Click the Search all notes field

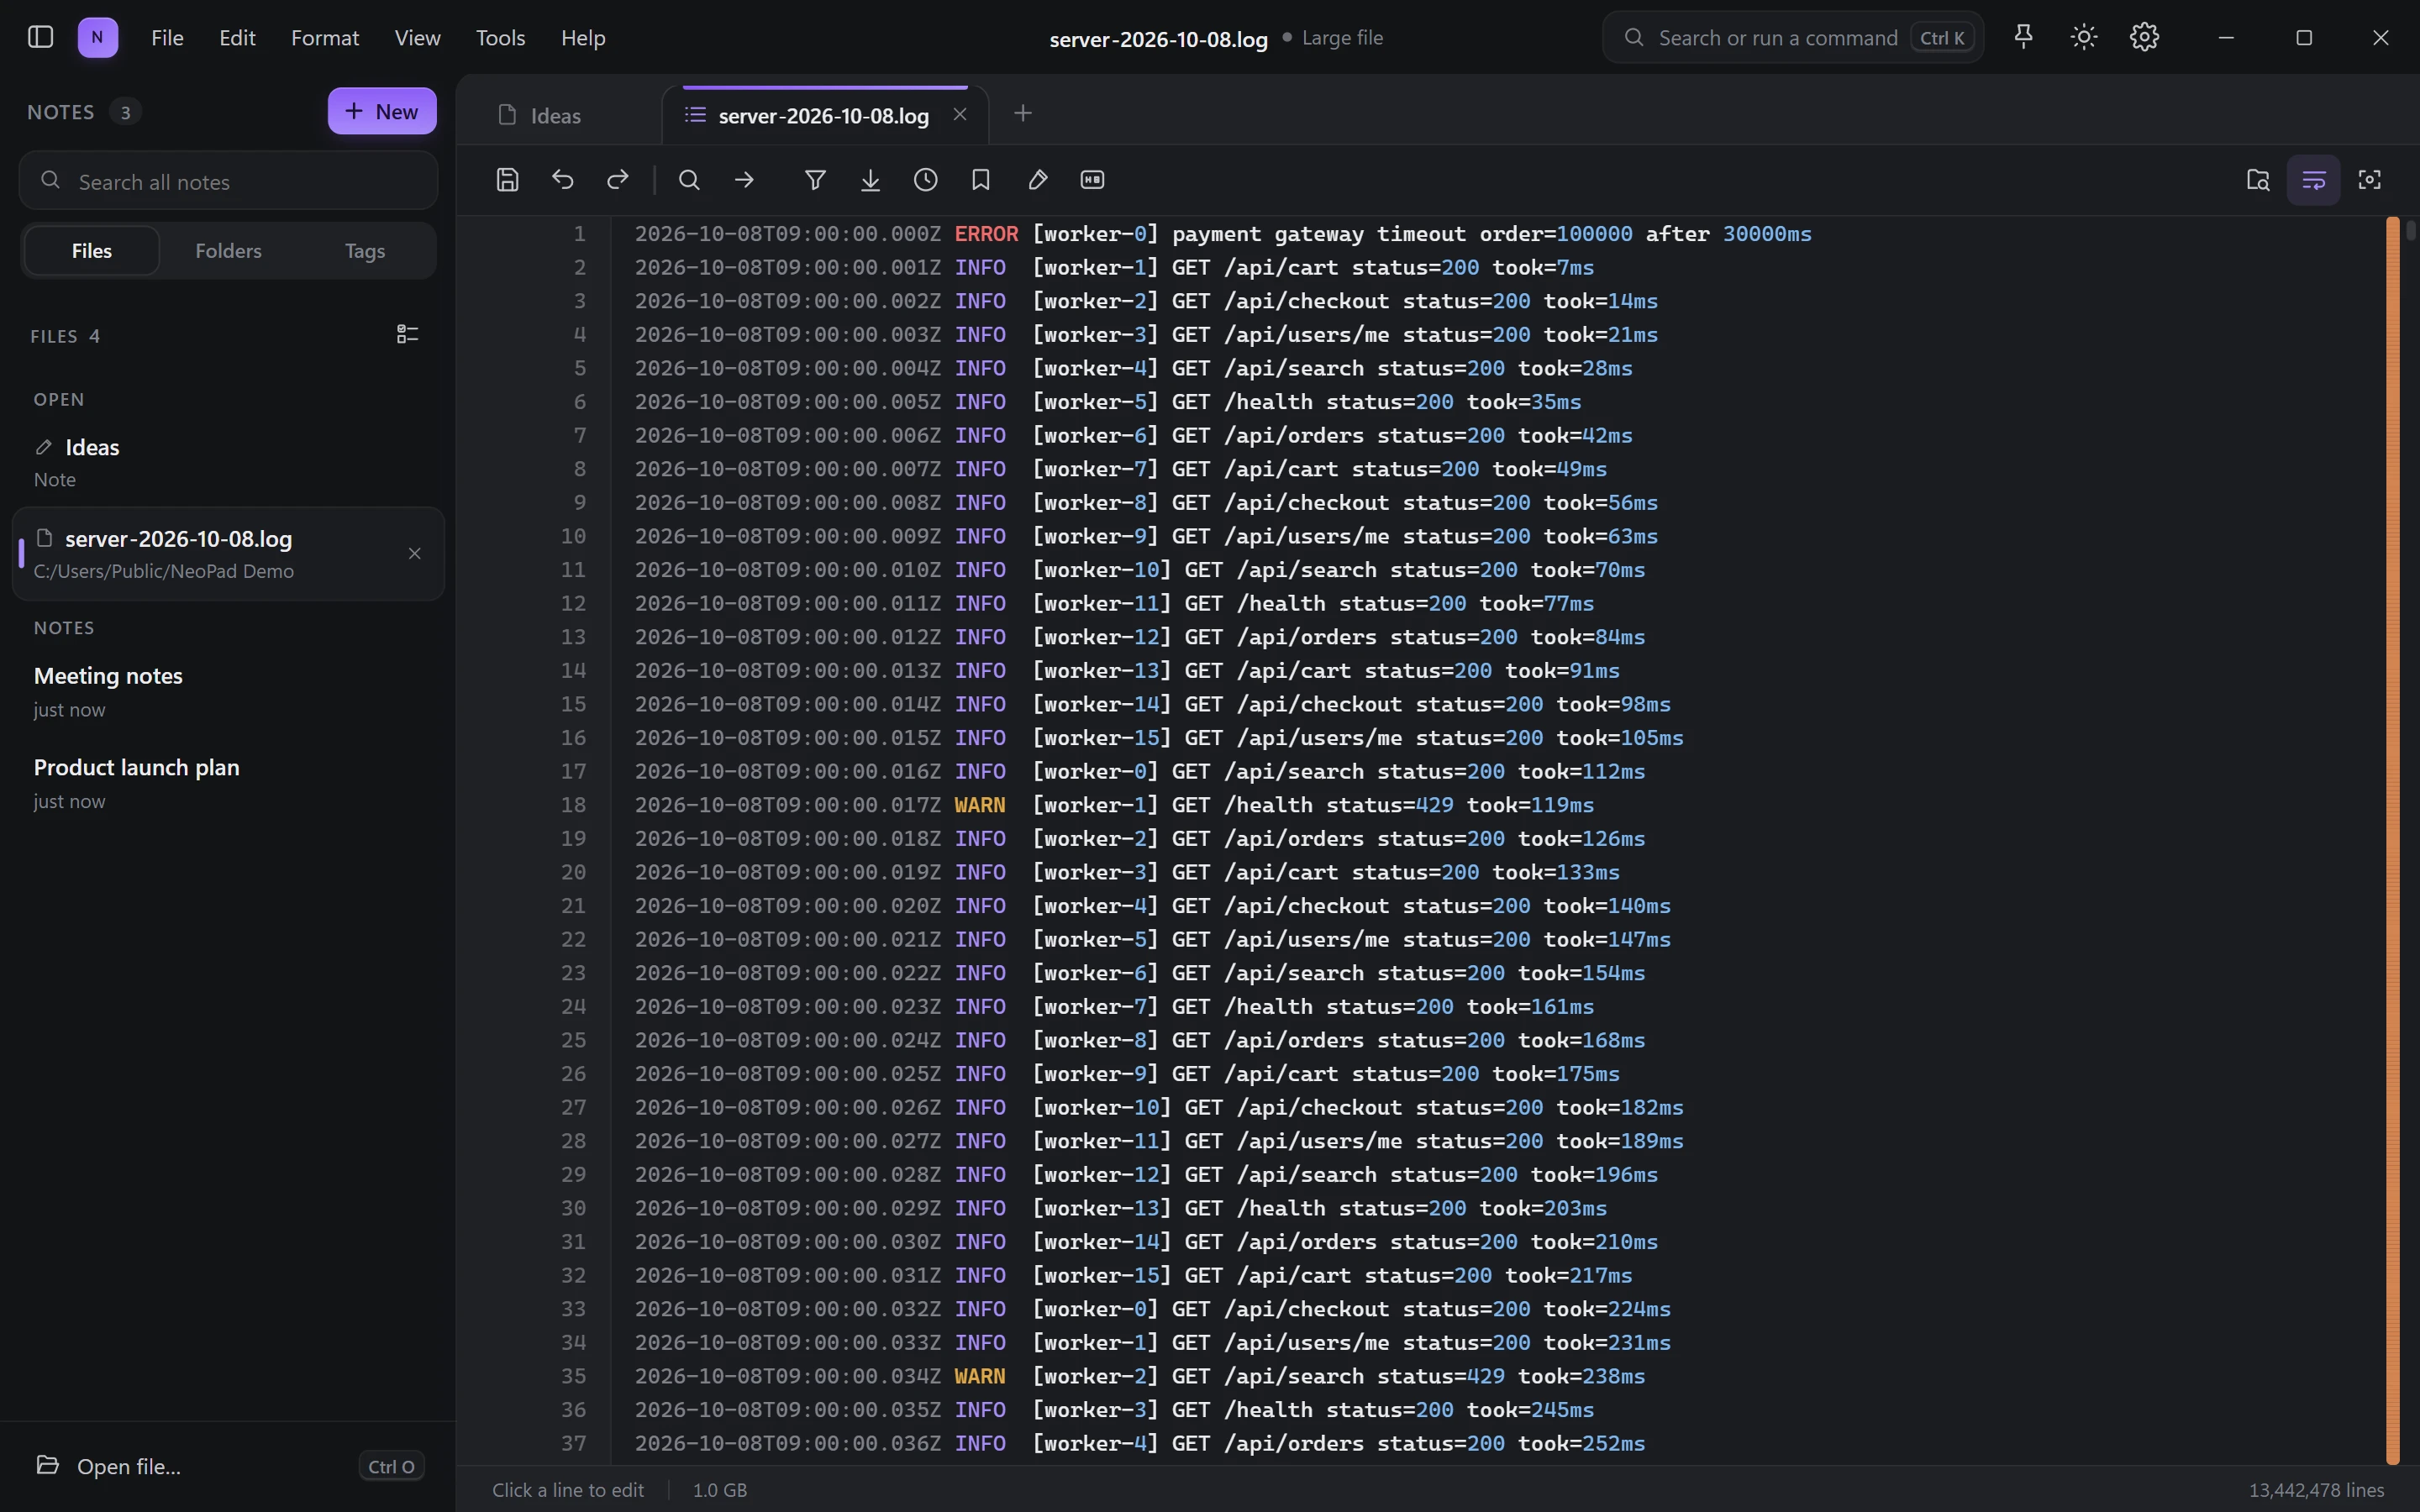(x=228, y=181)
